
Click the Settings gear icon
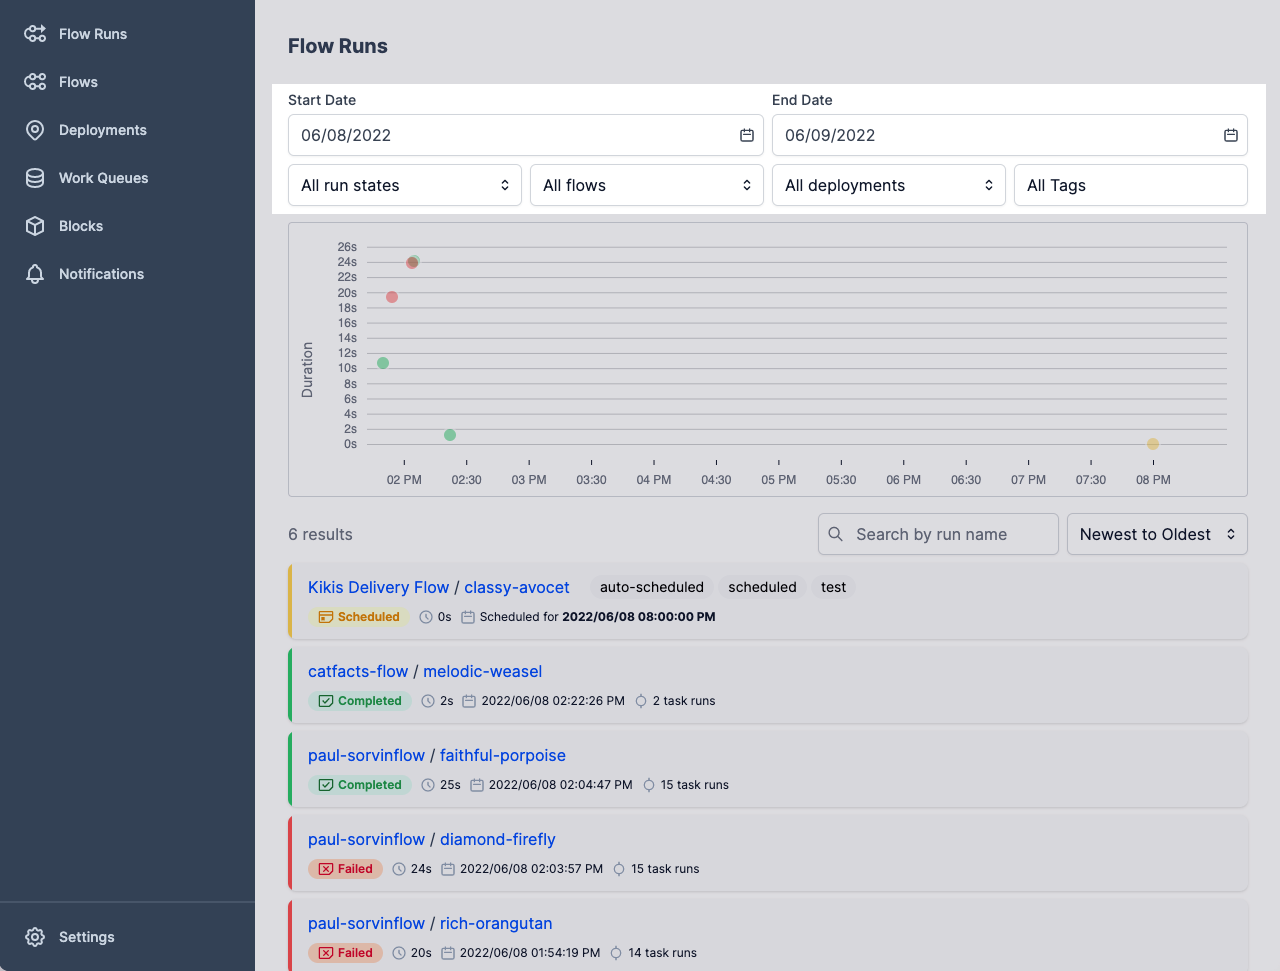(x=35, y=937)
